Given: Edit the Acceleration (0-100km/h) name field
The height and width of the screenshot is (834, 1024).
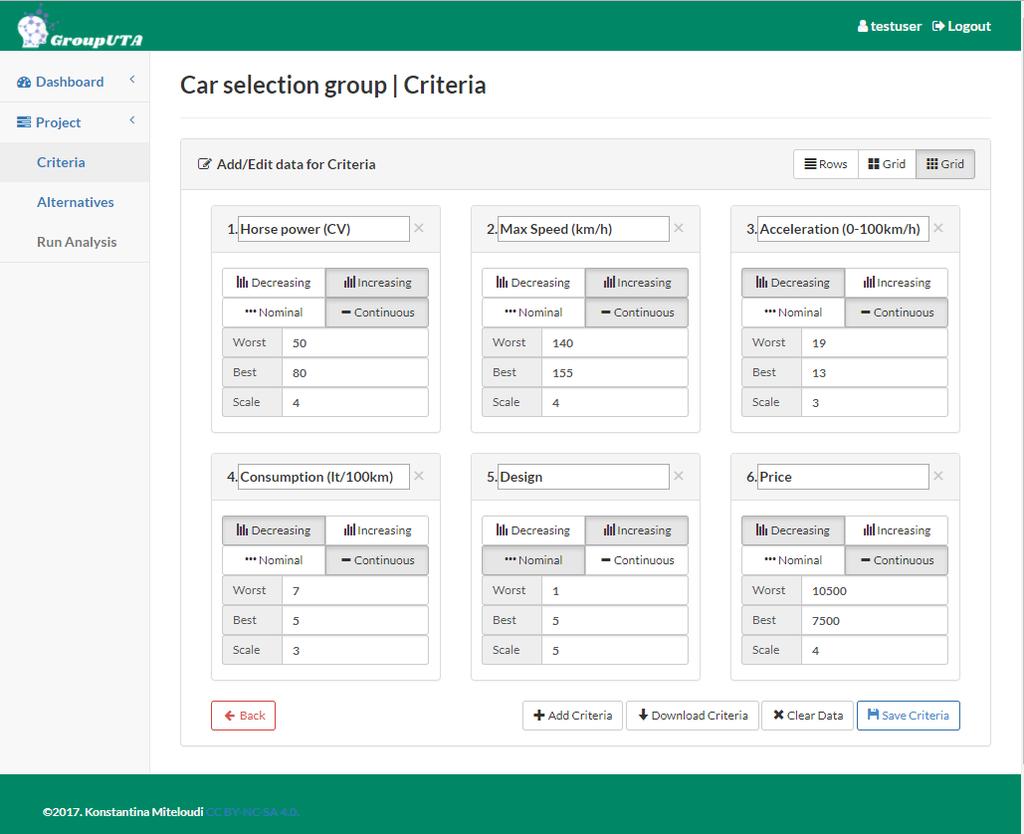Looking at the screenshot, I should (843, 229).
